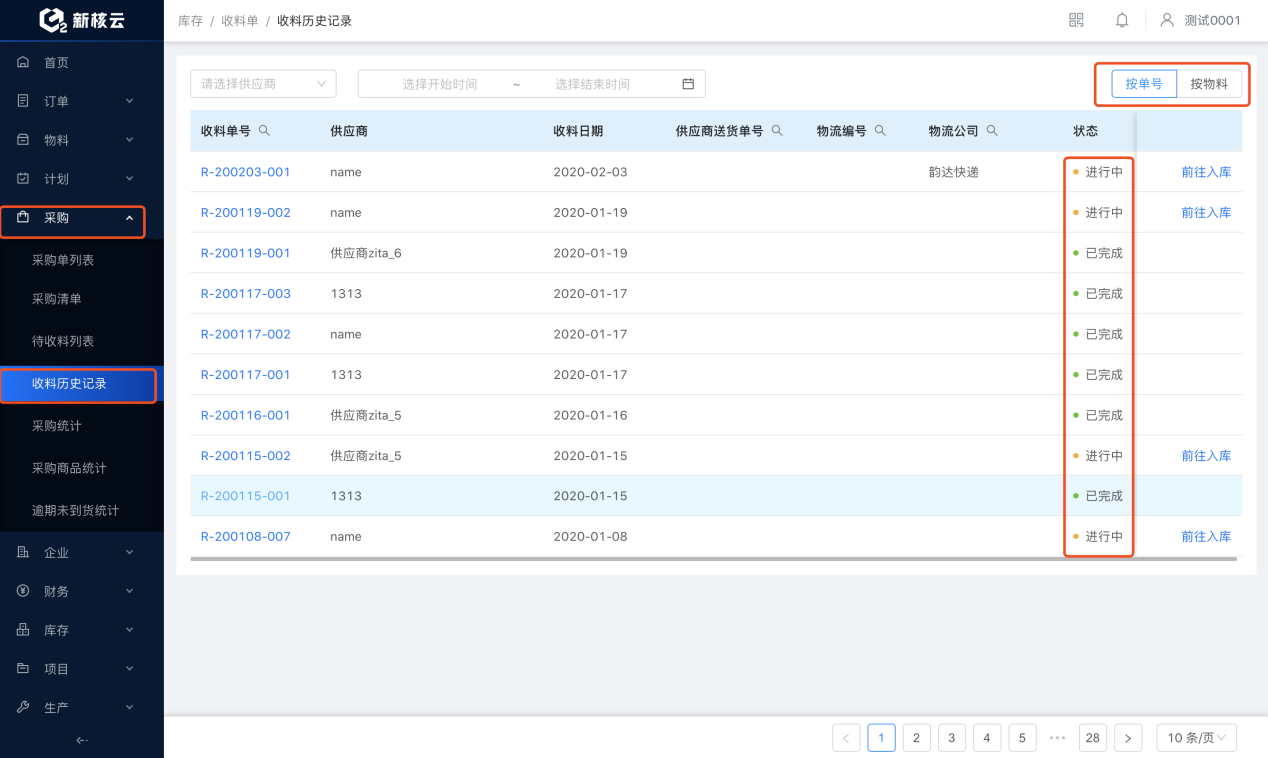The image size is (1268, 758).
Task: Open the notifications bell
Action: [1122, 20]
